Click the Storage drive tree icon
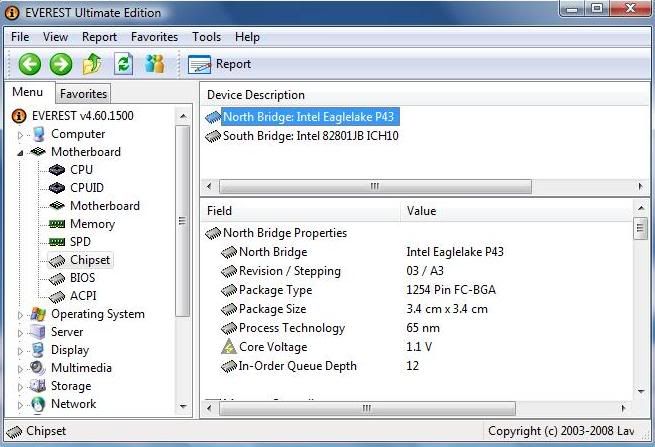The image size is (655, 447). click(38, 386)
